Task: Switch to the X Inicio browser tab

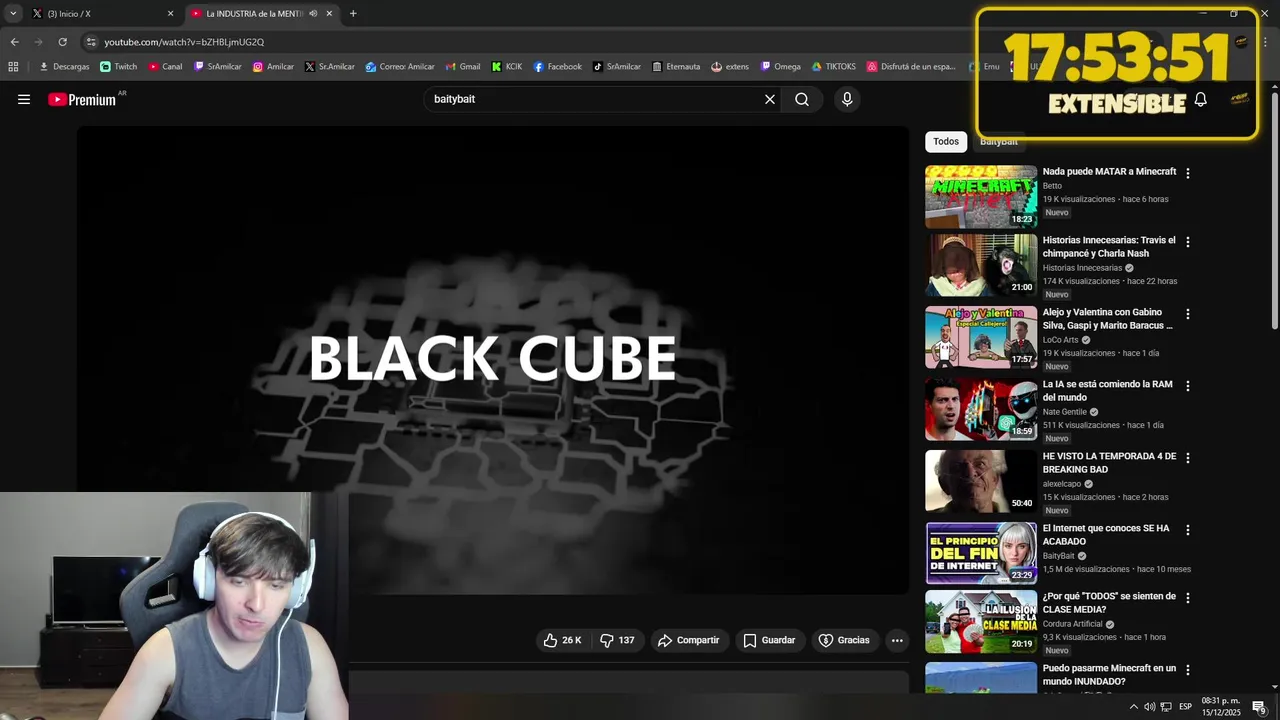Action: point(100,14)
